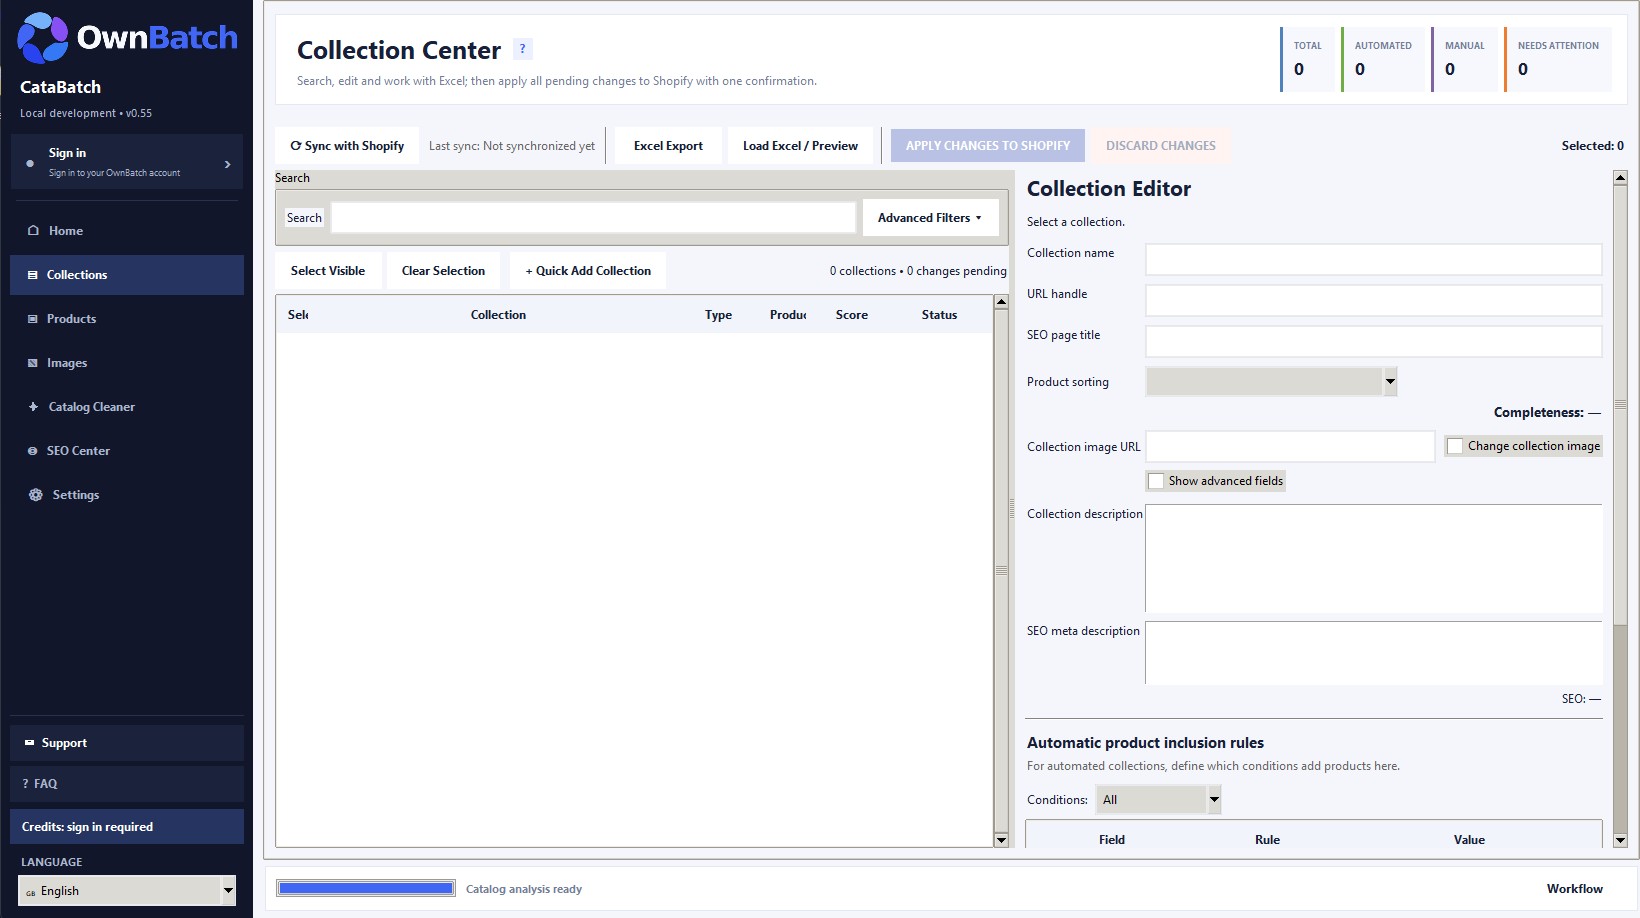Click the Value column header in rules table
The width and height of the screenshot is (1640, 918).
pos(1469,840)
